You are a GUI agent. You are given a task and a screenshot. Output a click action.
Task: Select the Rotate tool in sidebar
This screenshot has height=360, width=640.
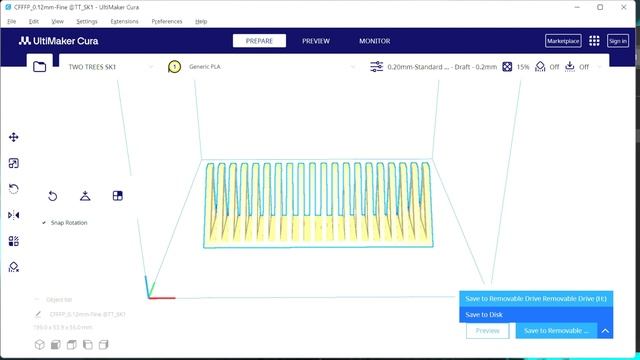pos(13,189)
